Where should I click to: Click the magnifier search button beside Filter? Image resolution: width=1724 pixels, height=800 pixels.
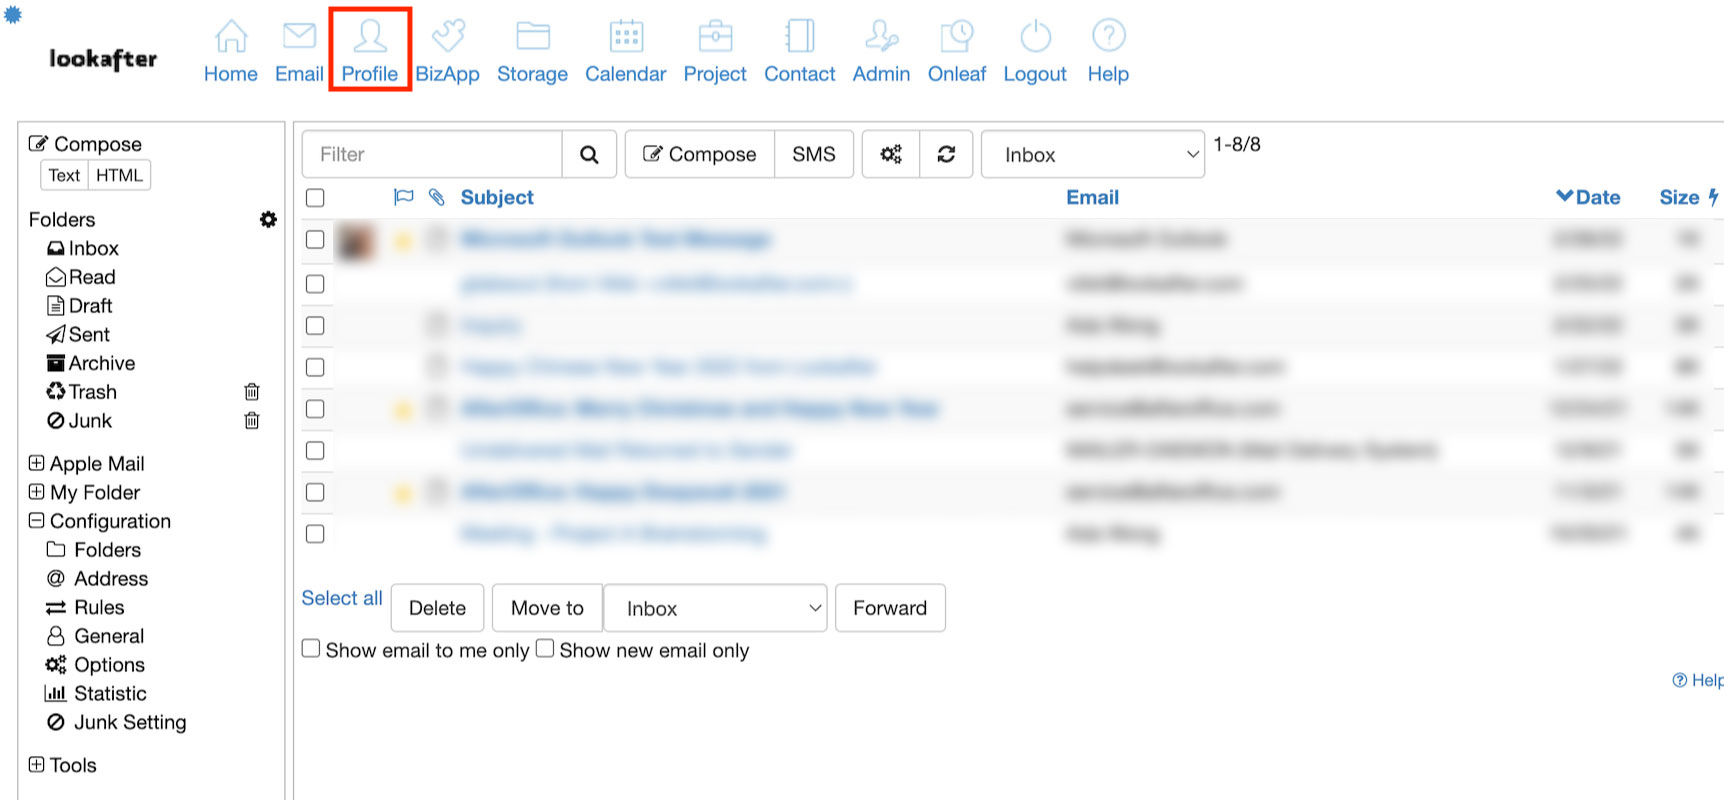[x=589, y=155]
